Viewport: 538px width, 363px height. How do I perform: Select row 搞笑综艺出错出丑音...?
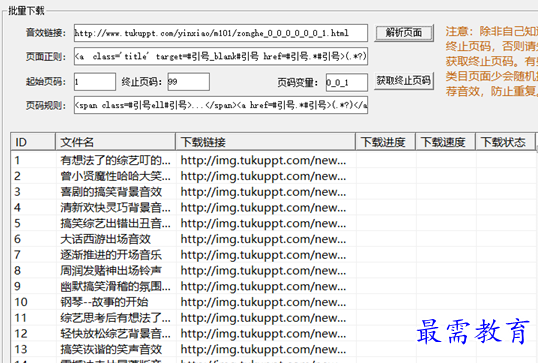pyautogui.click(x=273, y=223)
